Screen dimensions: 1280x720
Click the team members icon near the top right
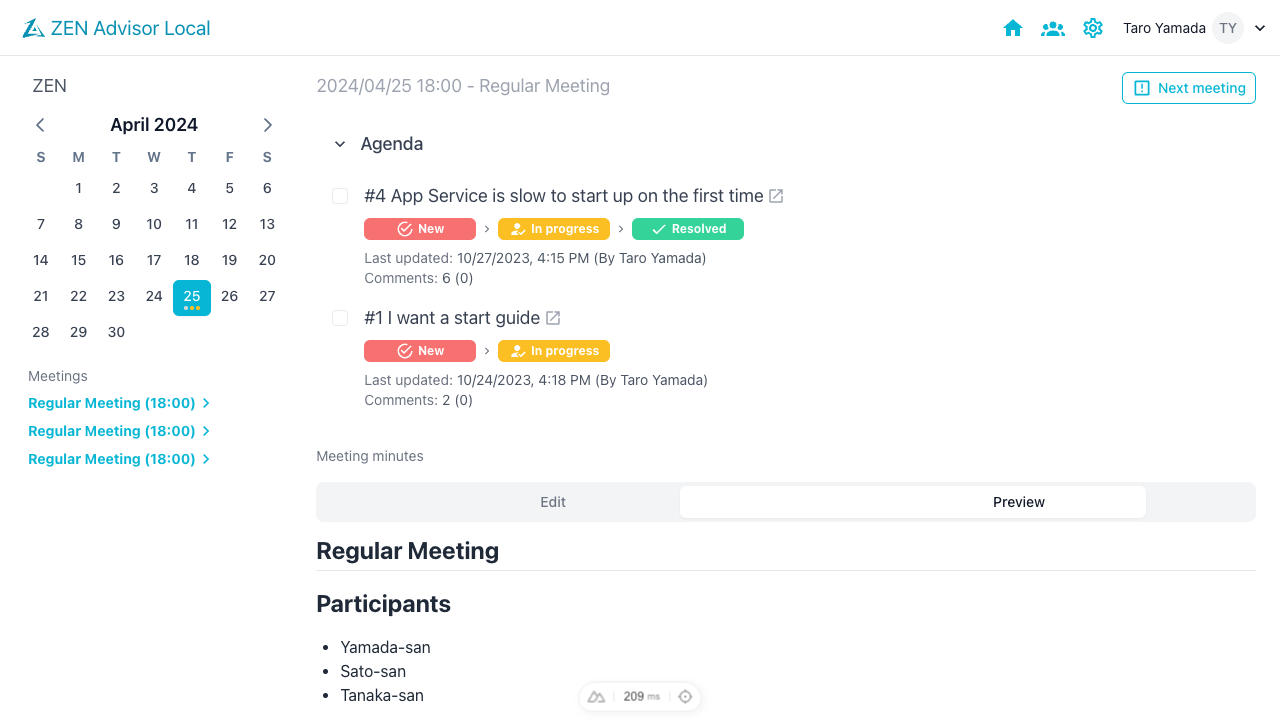tap(1053, 28)
